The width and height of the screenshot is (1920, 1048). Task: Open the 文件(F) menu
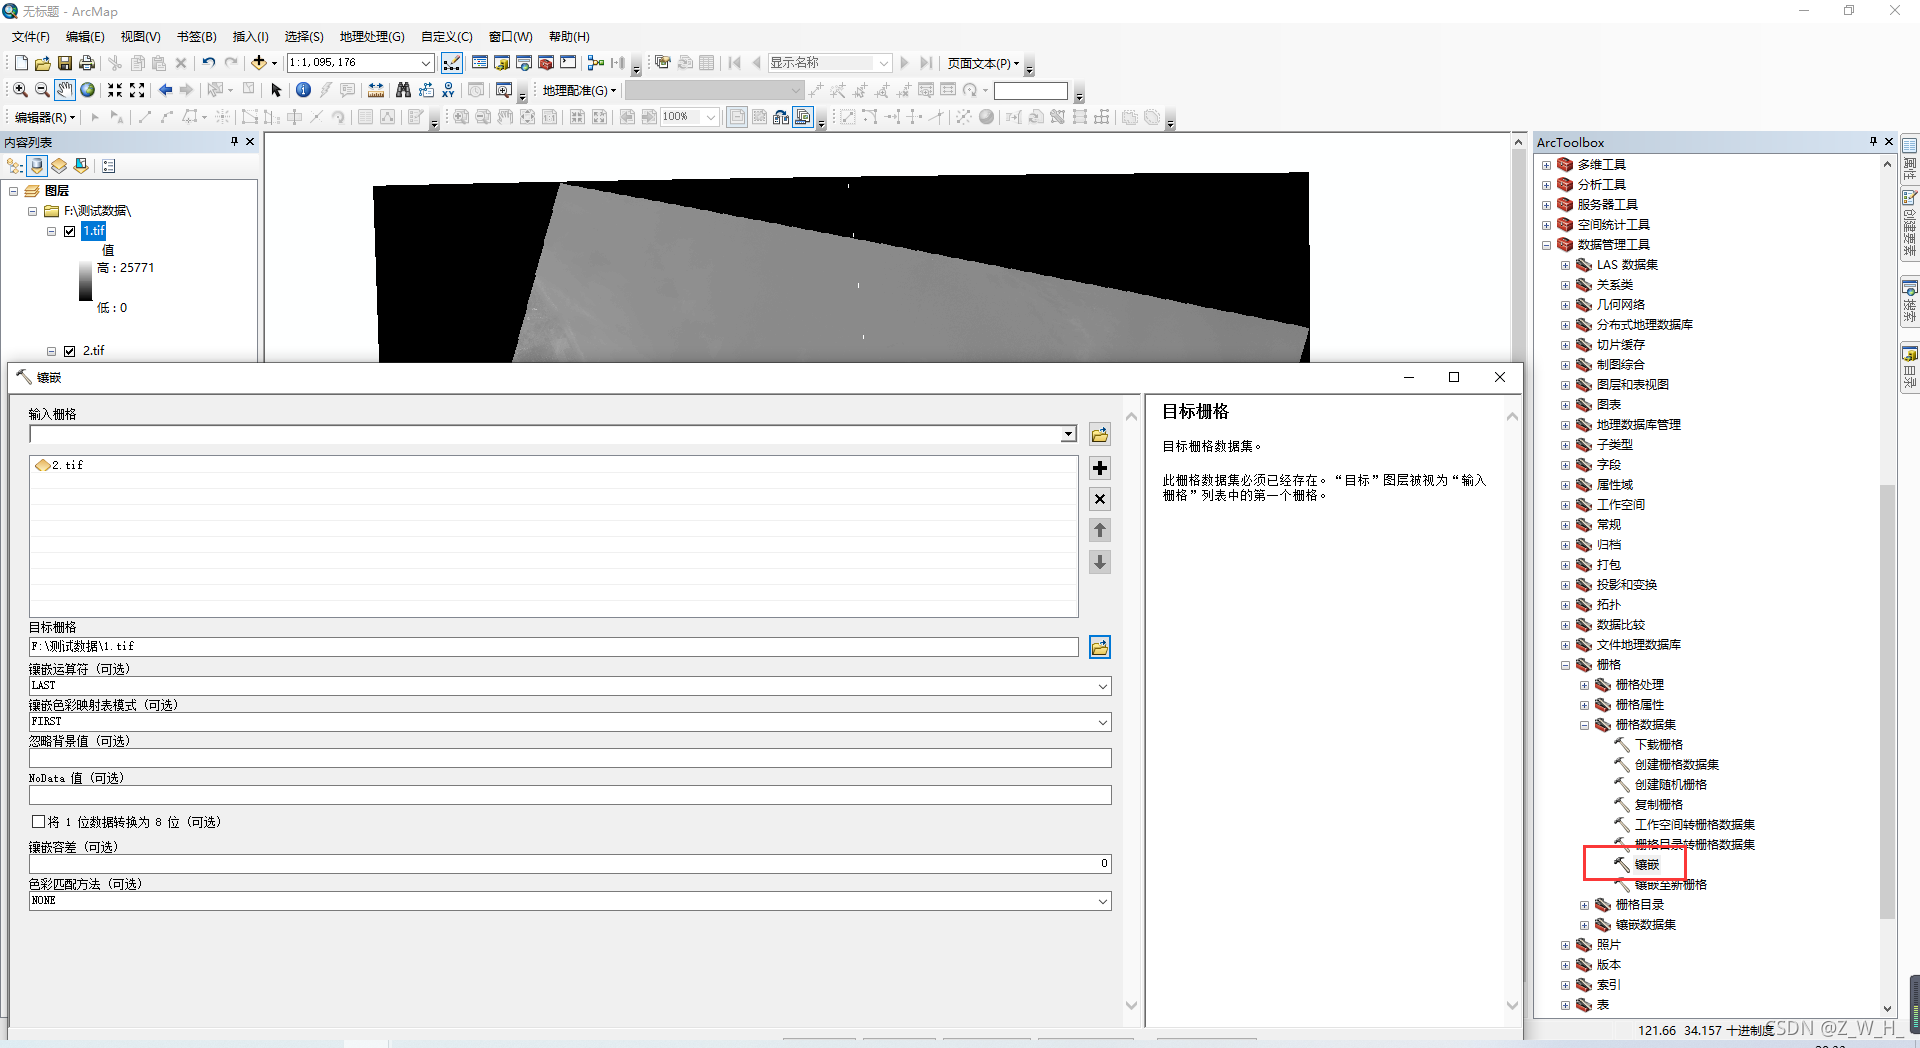tap(31, 37)
